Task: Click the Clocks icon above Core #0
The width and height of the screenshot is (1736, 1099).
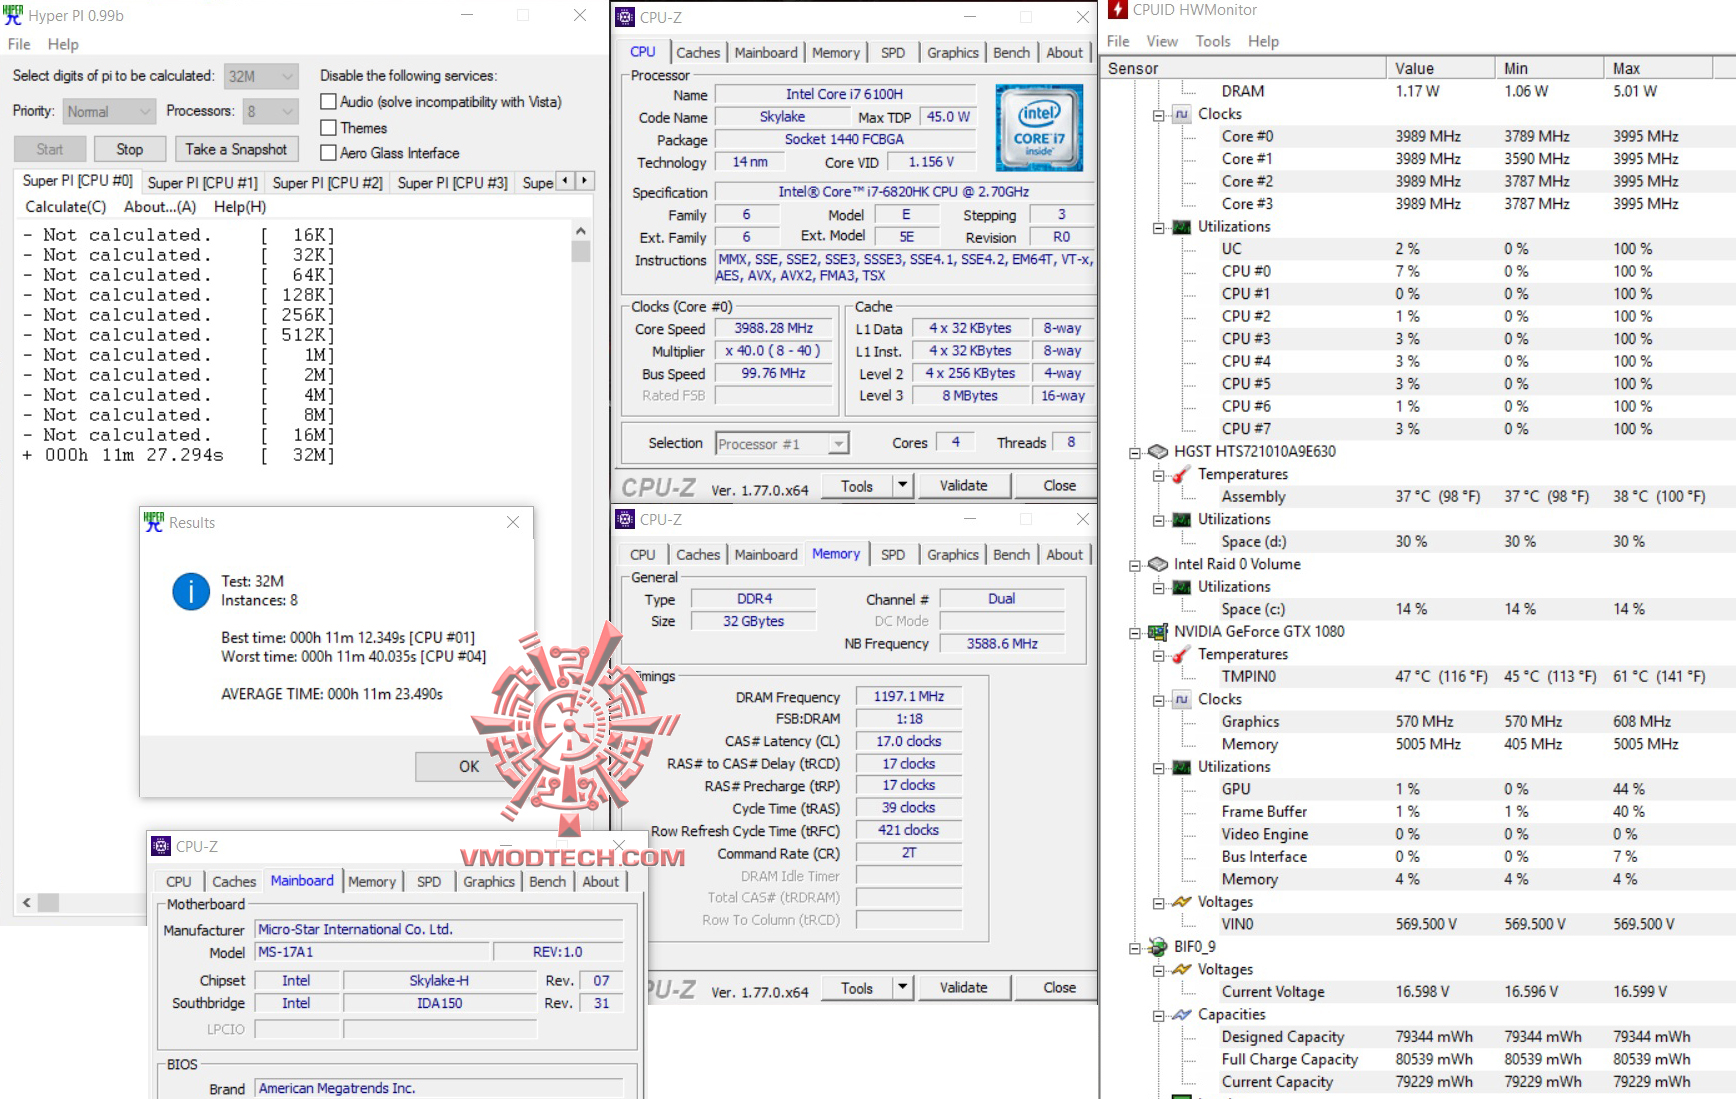Action: coord(1182,113)
